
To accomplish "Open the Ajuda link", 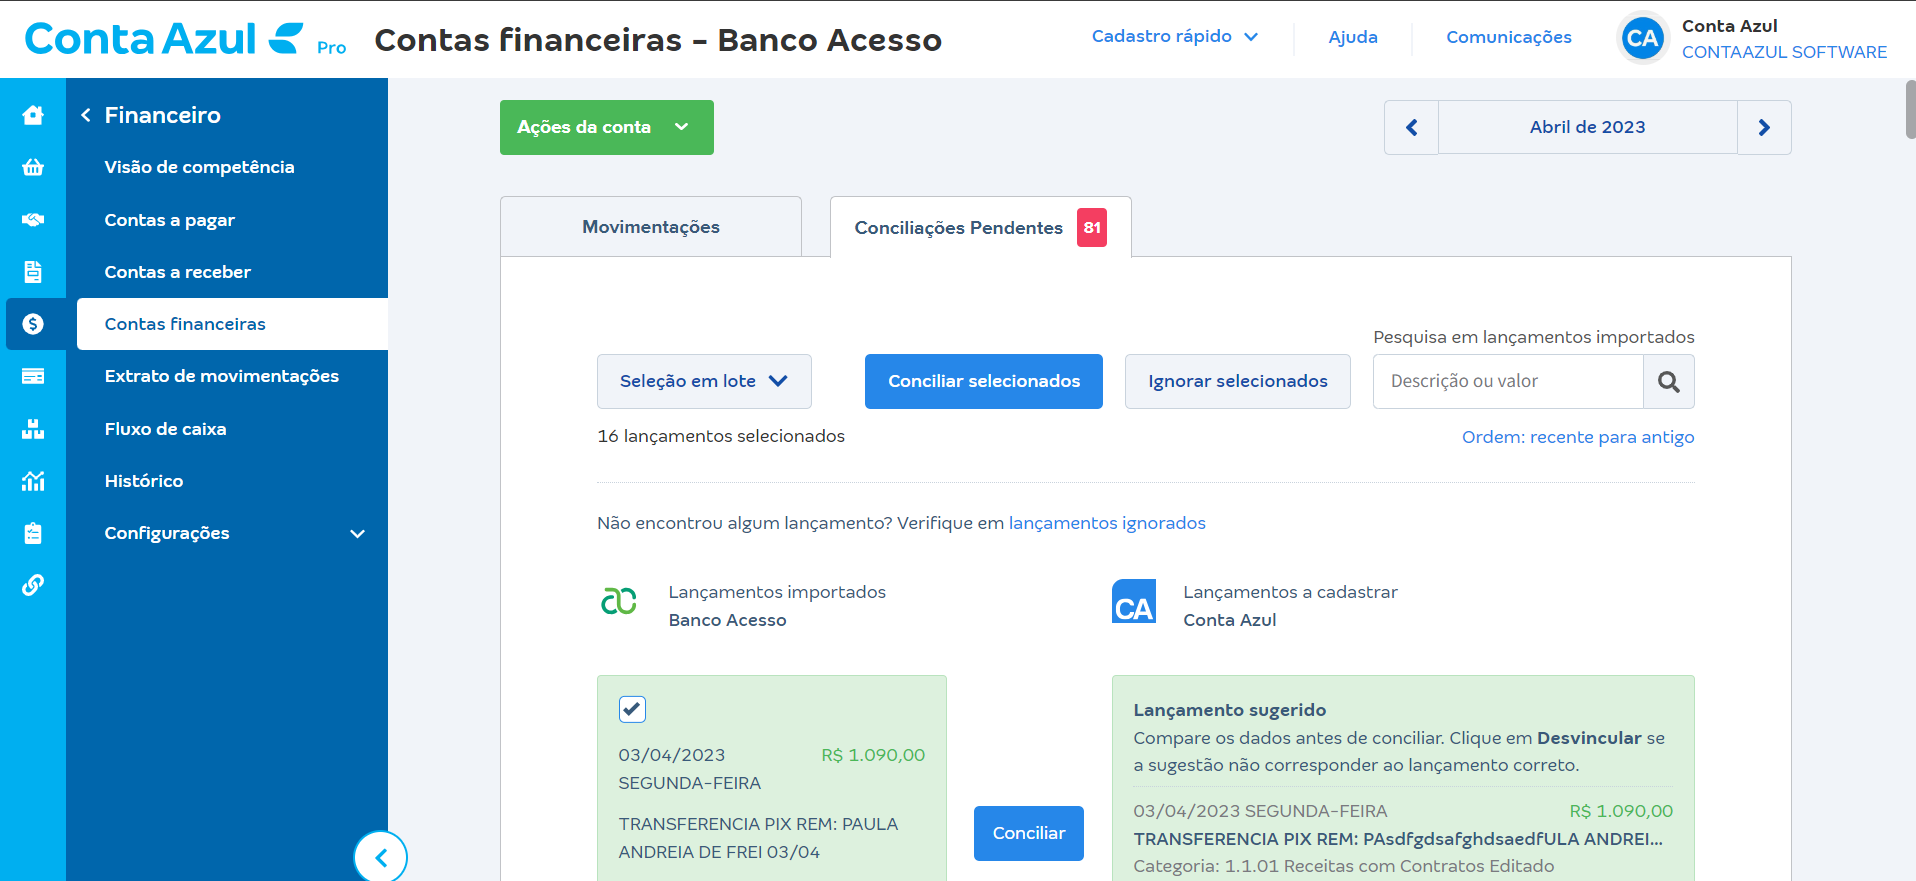I will [x=1353, y=37].
